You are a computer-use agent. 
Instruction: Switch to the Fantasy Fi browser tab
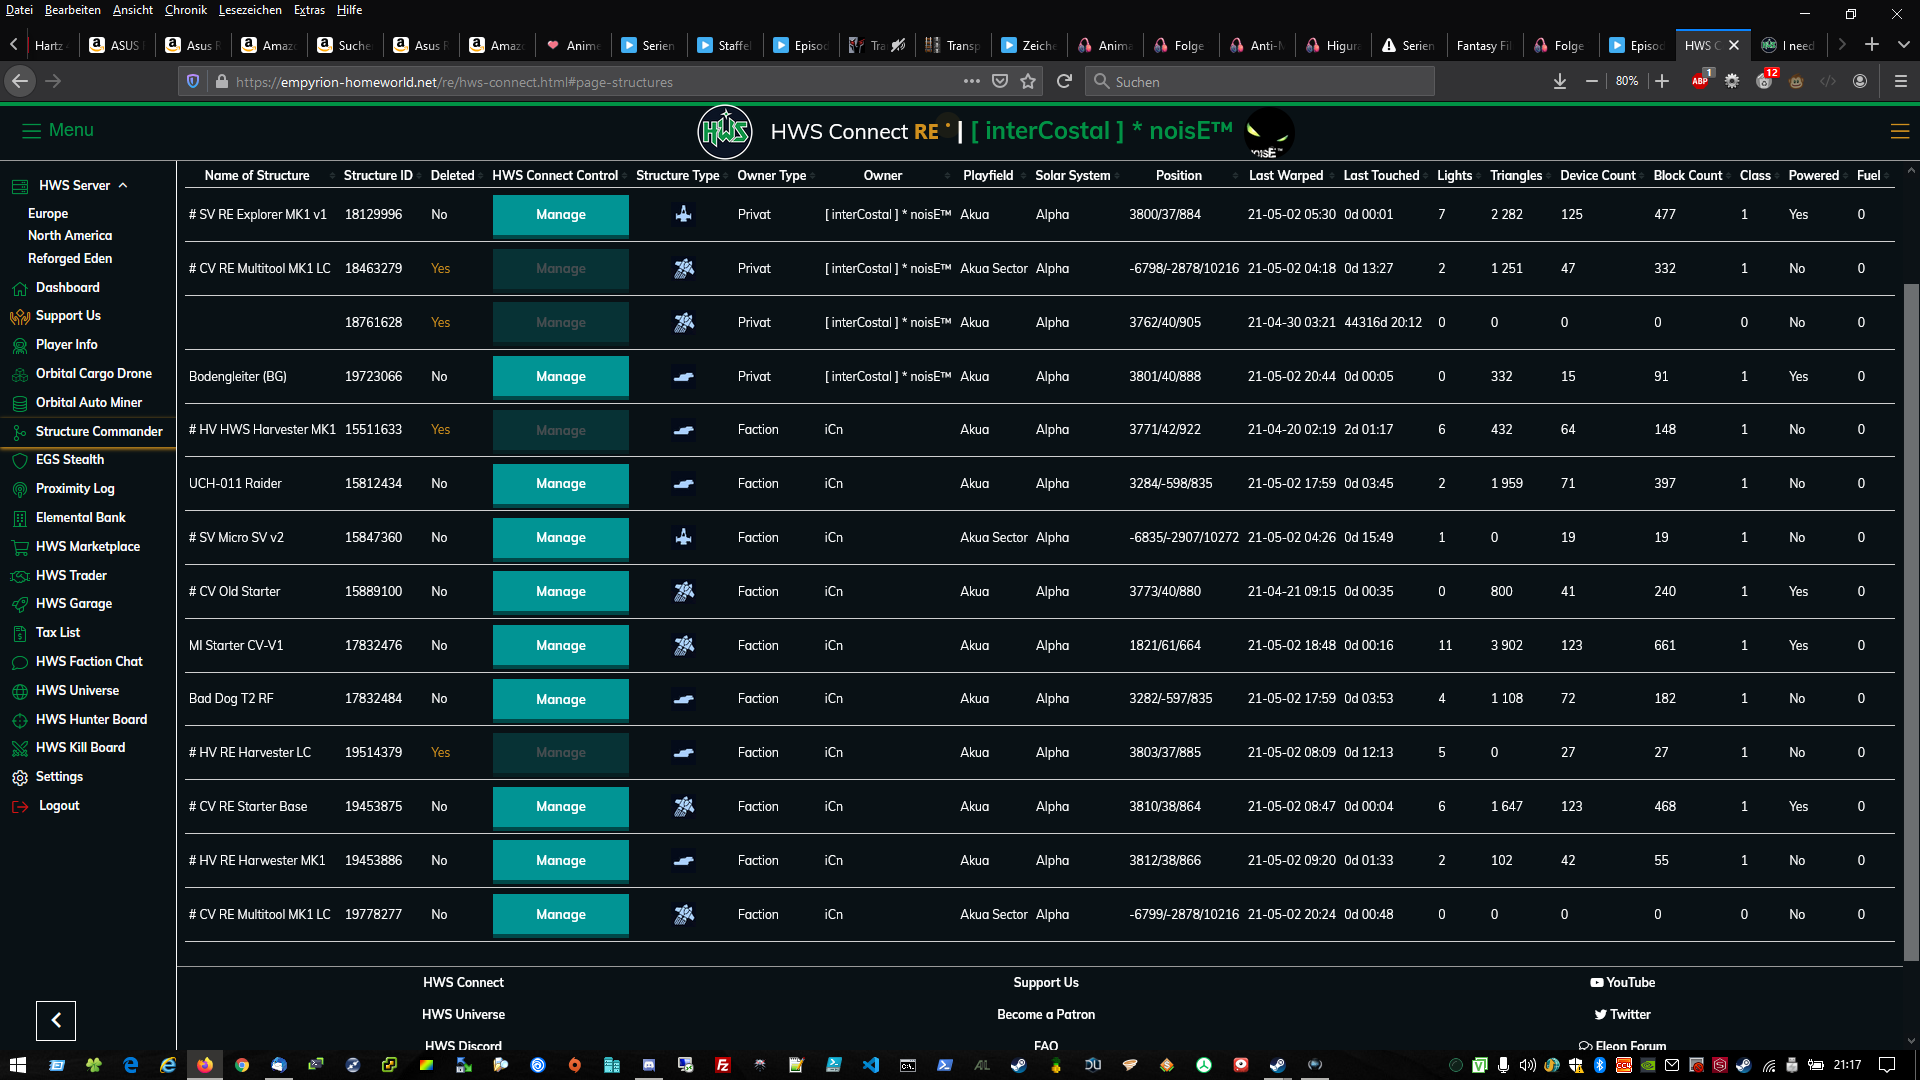pyautogui.click(x=1483, y=45)
